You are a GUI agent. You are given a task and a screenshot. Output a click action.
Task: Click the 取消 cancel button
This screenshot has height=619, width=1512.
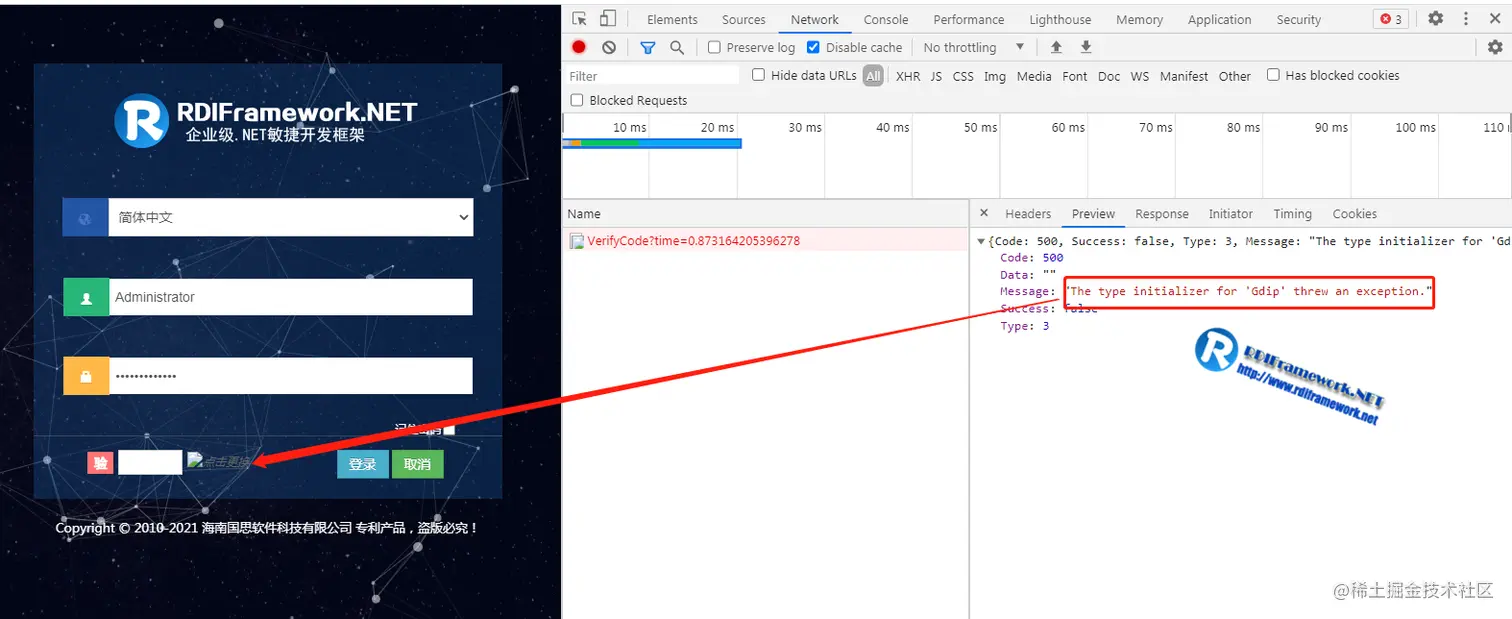[x=417, y=464]
